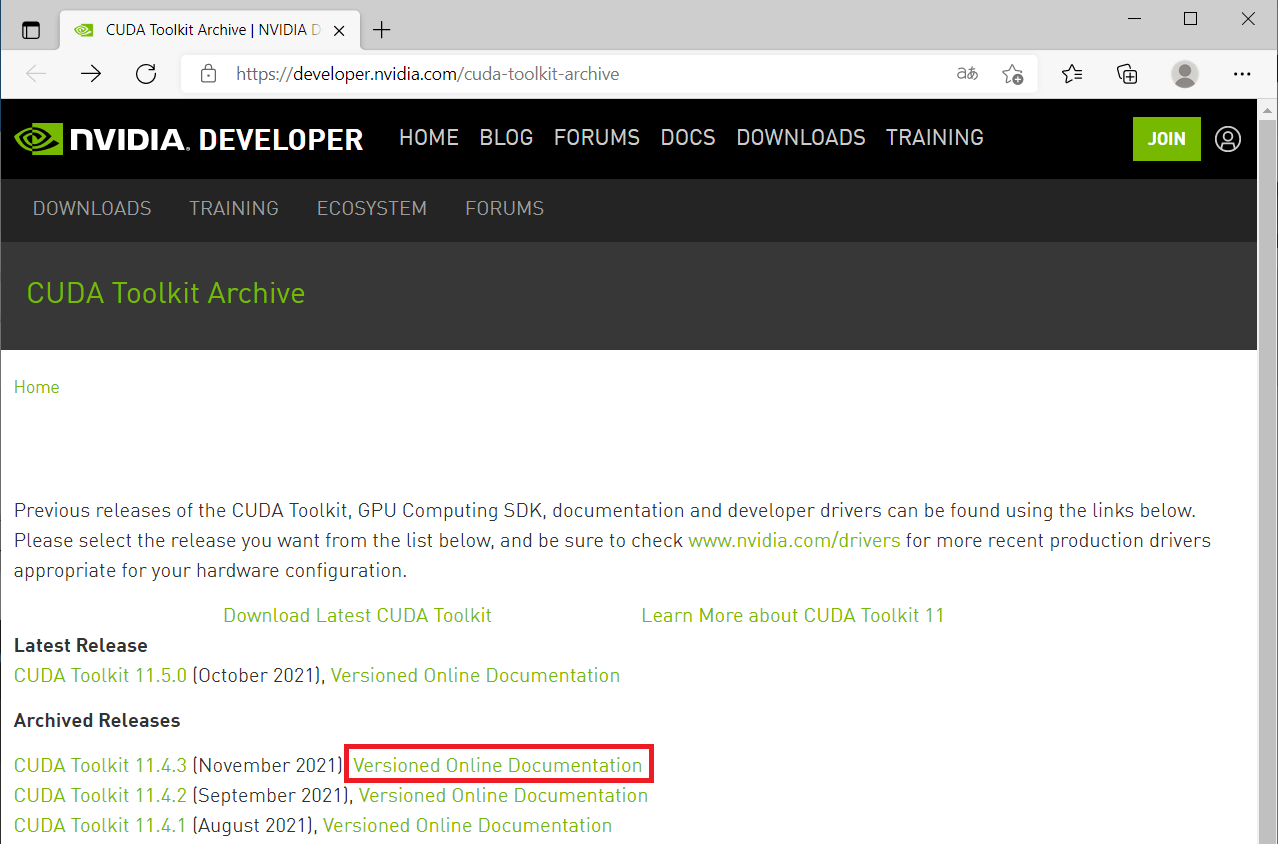Open the Collections icon
The image size is (1278, 844).
(1127, 74)
